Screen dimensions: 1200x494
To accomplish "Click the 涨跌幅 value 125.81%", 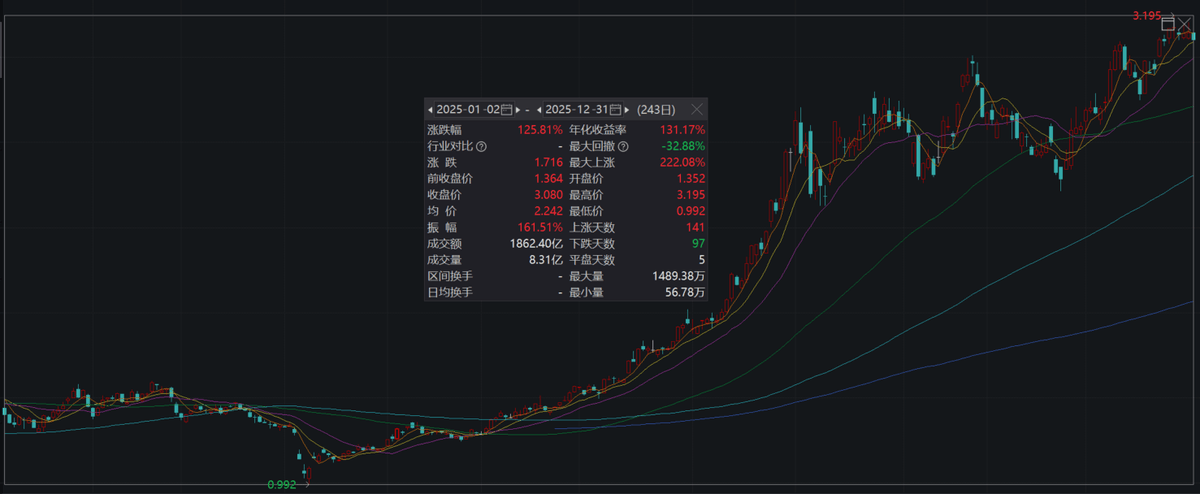I will point(539,130).
